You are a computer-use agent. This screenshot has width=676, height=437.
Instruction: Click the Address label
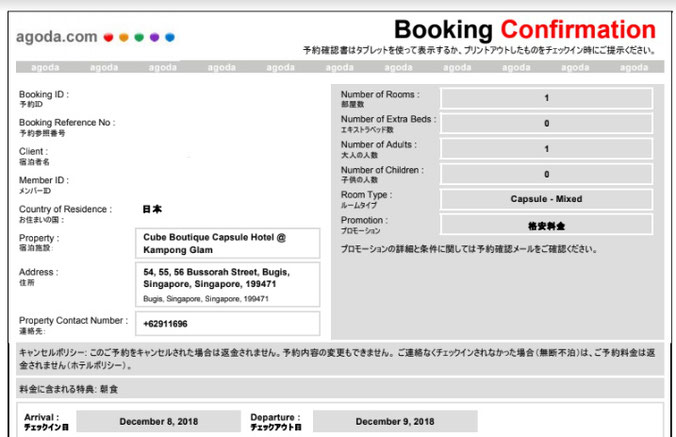click(38, 272)
